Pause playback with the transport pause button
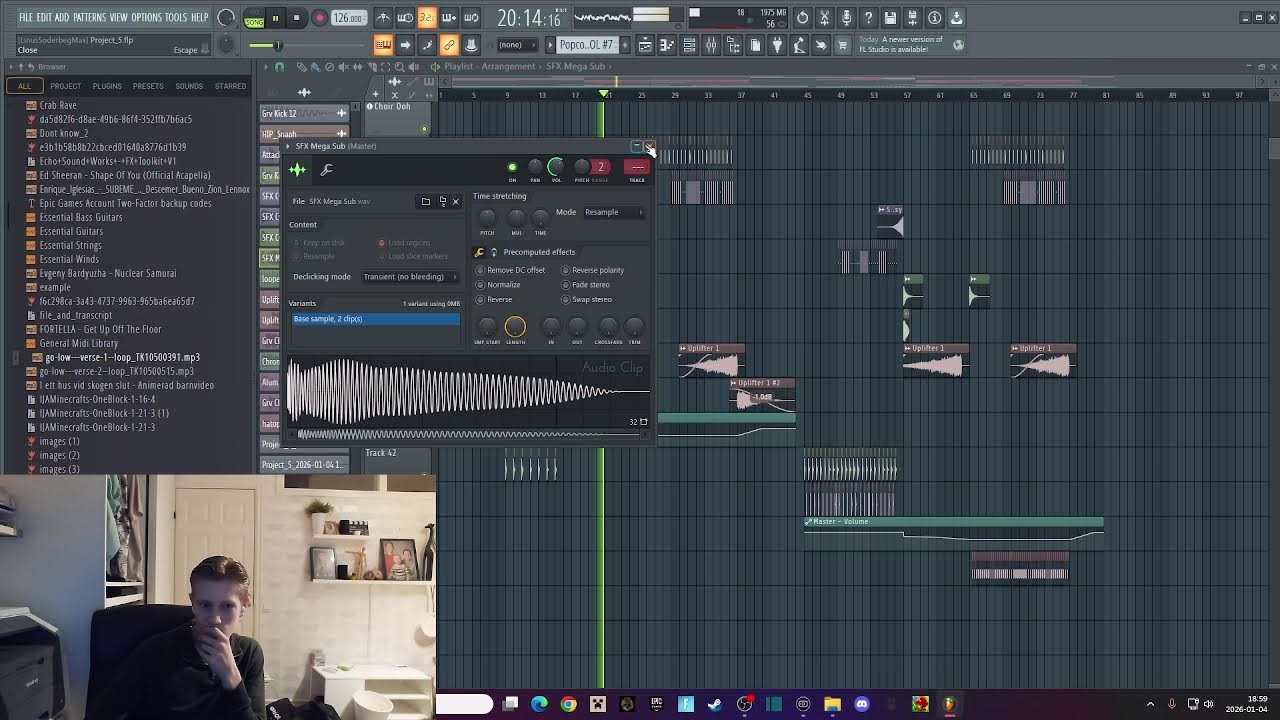This screenshot has height=720, width=1280. pyautogui.click(x=275, y=18)
